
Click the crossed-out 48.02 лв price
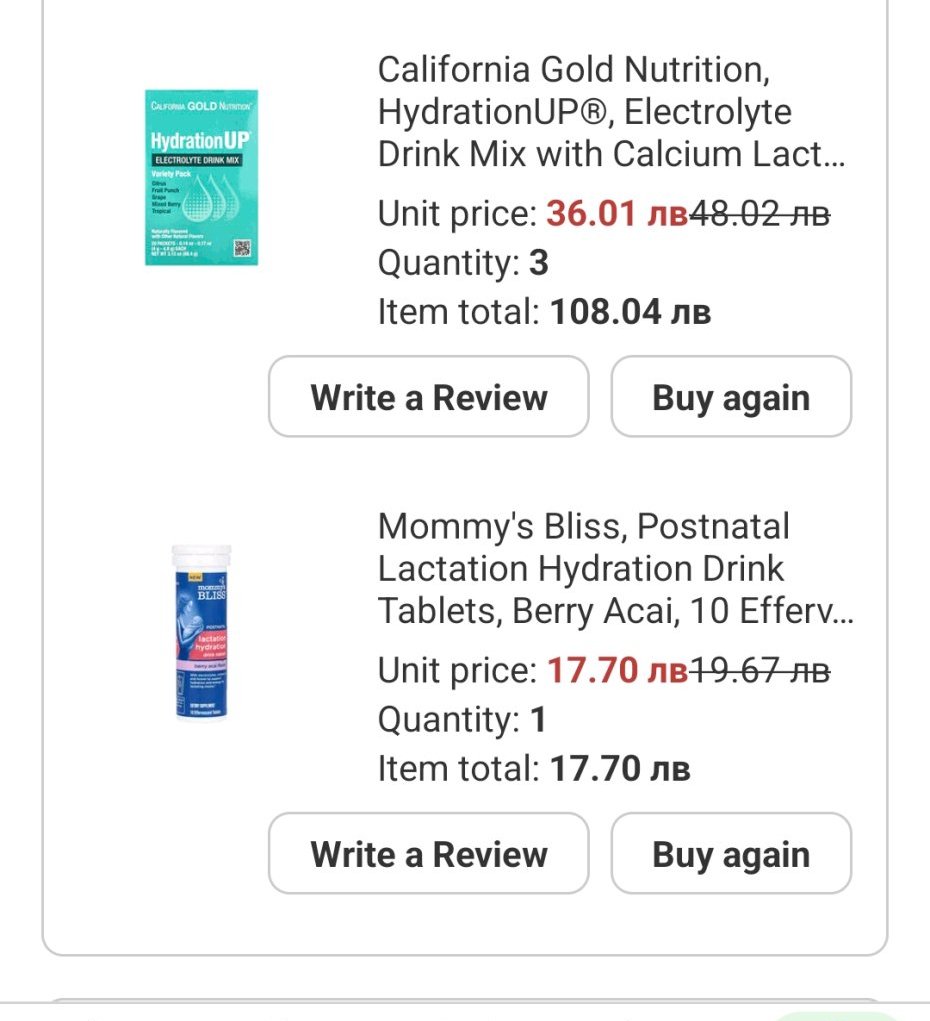coord(760,214)
